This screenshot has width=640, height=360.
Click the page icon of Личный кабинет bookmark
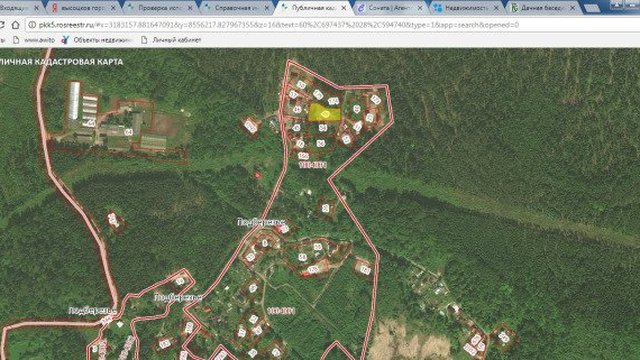pos(144,40)
